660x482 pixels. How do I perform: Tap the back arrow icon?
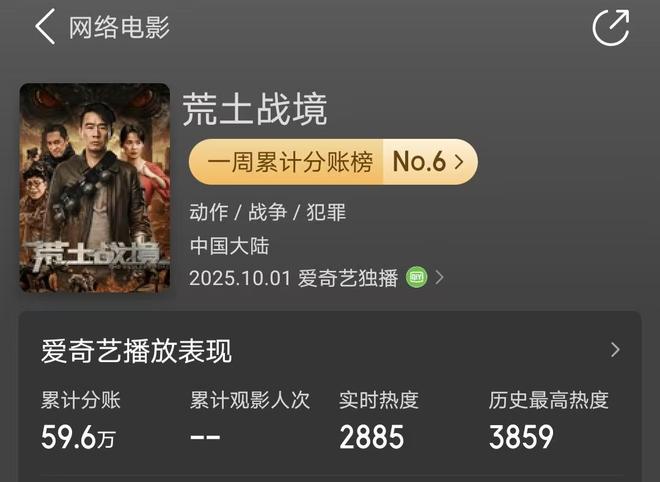45,27
